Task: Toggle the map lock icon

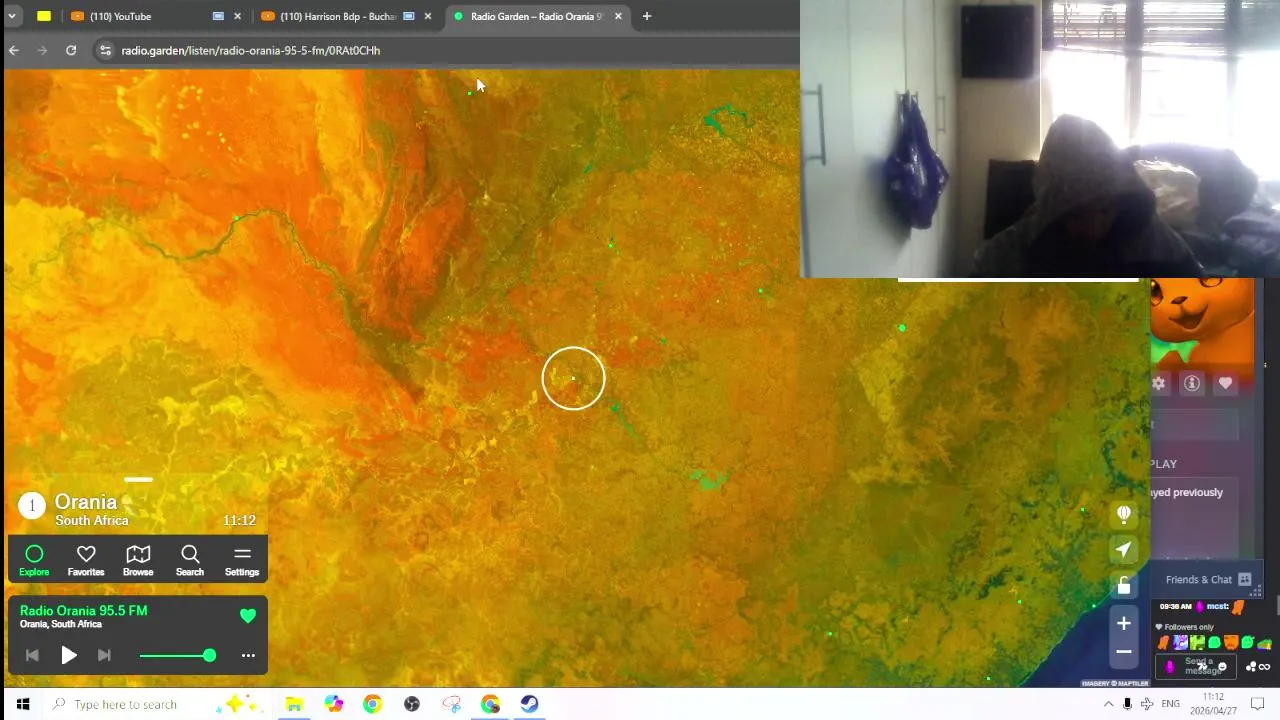Action: tap(1124, 585)
